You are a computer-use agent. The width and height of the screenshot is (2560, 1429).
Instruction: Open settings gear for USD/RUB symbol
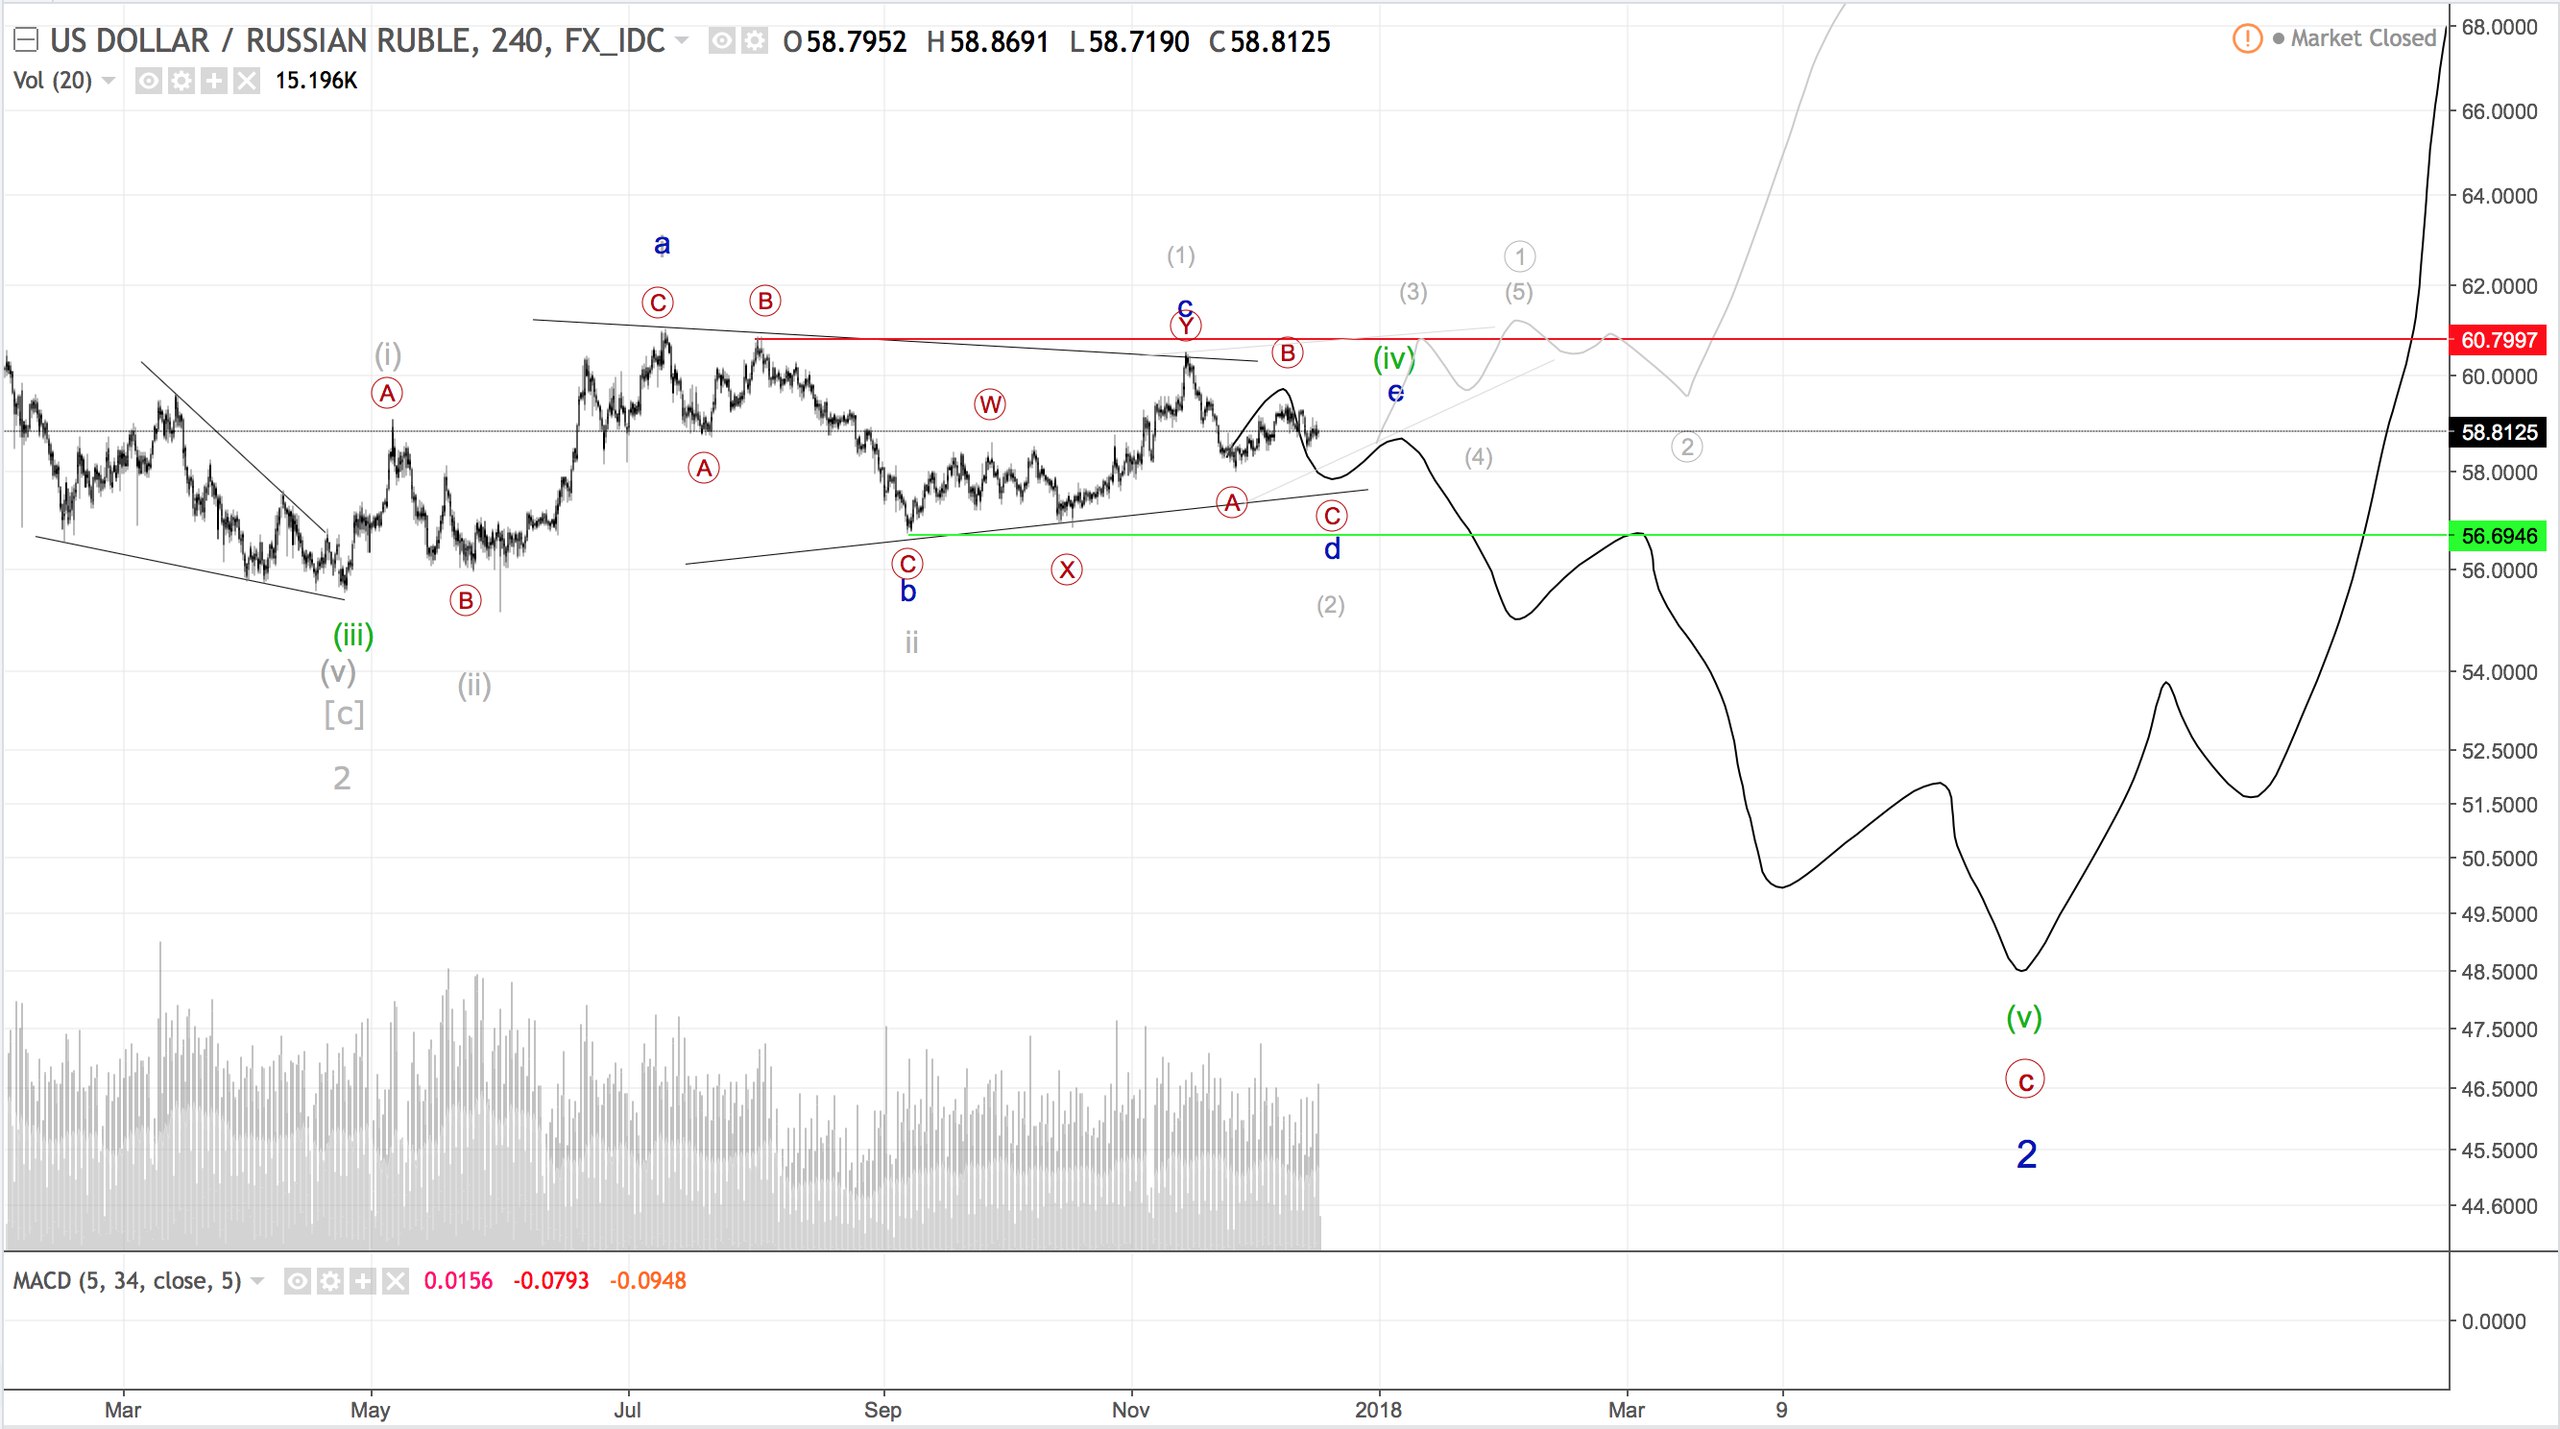754,41
